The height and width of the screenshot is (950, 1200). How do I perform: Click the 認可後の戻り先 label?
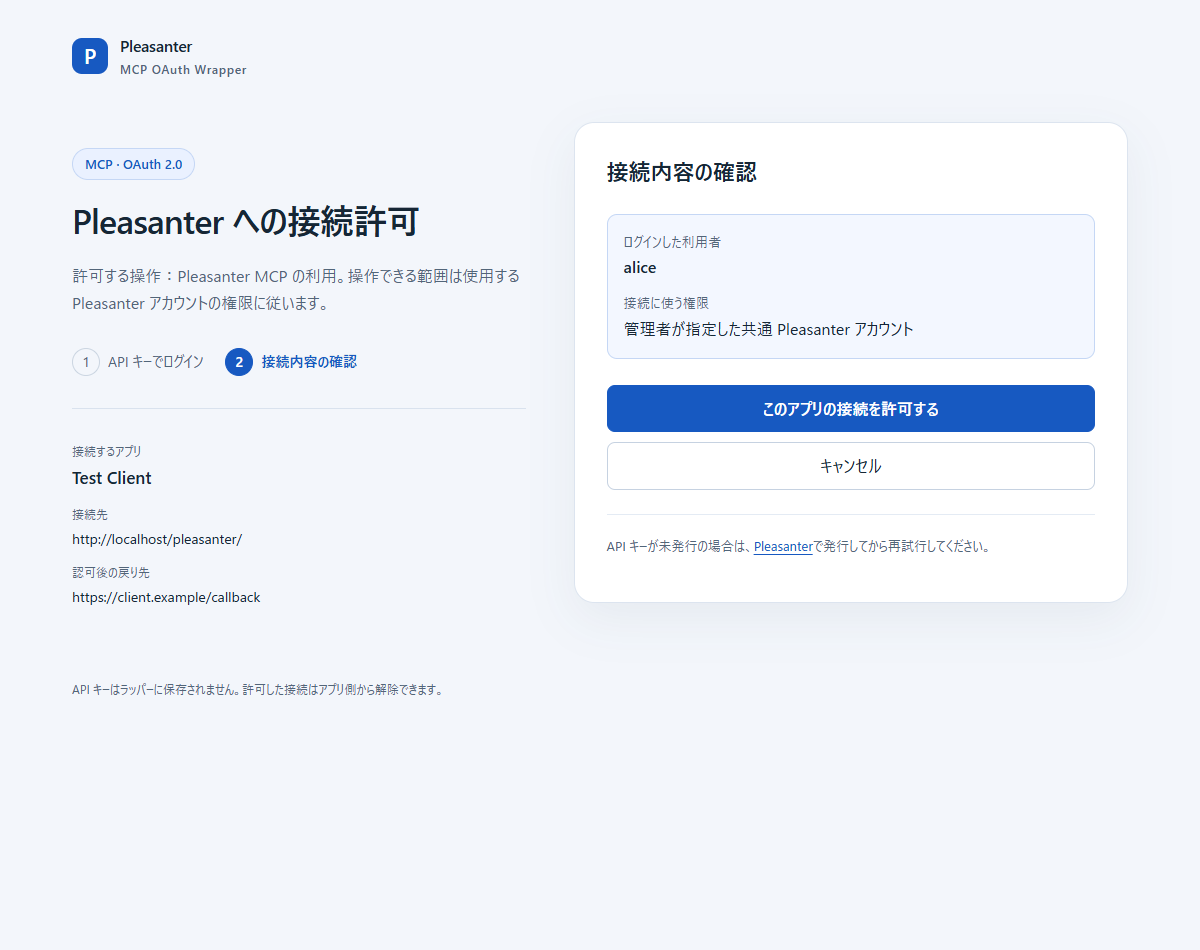[111, 572]
